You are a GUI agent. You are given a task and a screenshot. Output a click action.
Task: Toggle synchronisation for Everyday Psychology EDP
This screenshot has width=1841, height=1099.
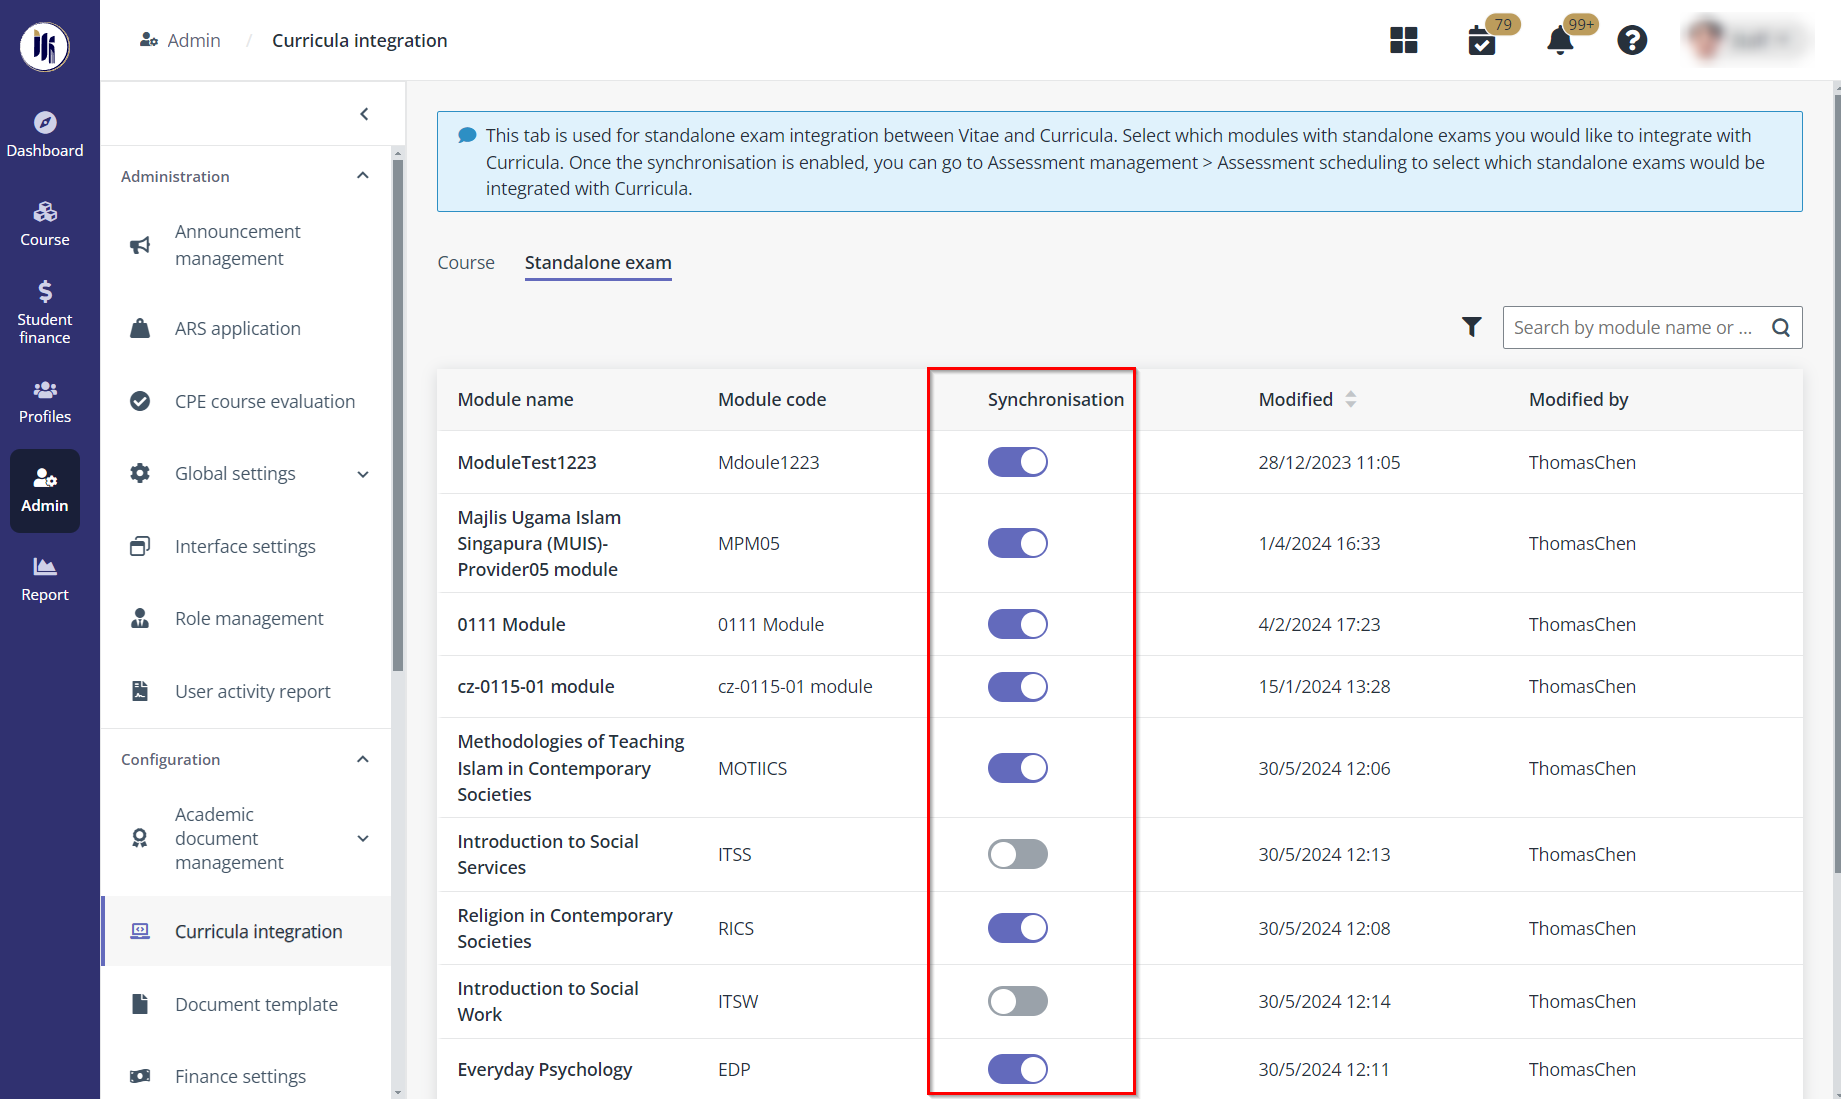[1017, 1069]
